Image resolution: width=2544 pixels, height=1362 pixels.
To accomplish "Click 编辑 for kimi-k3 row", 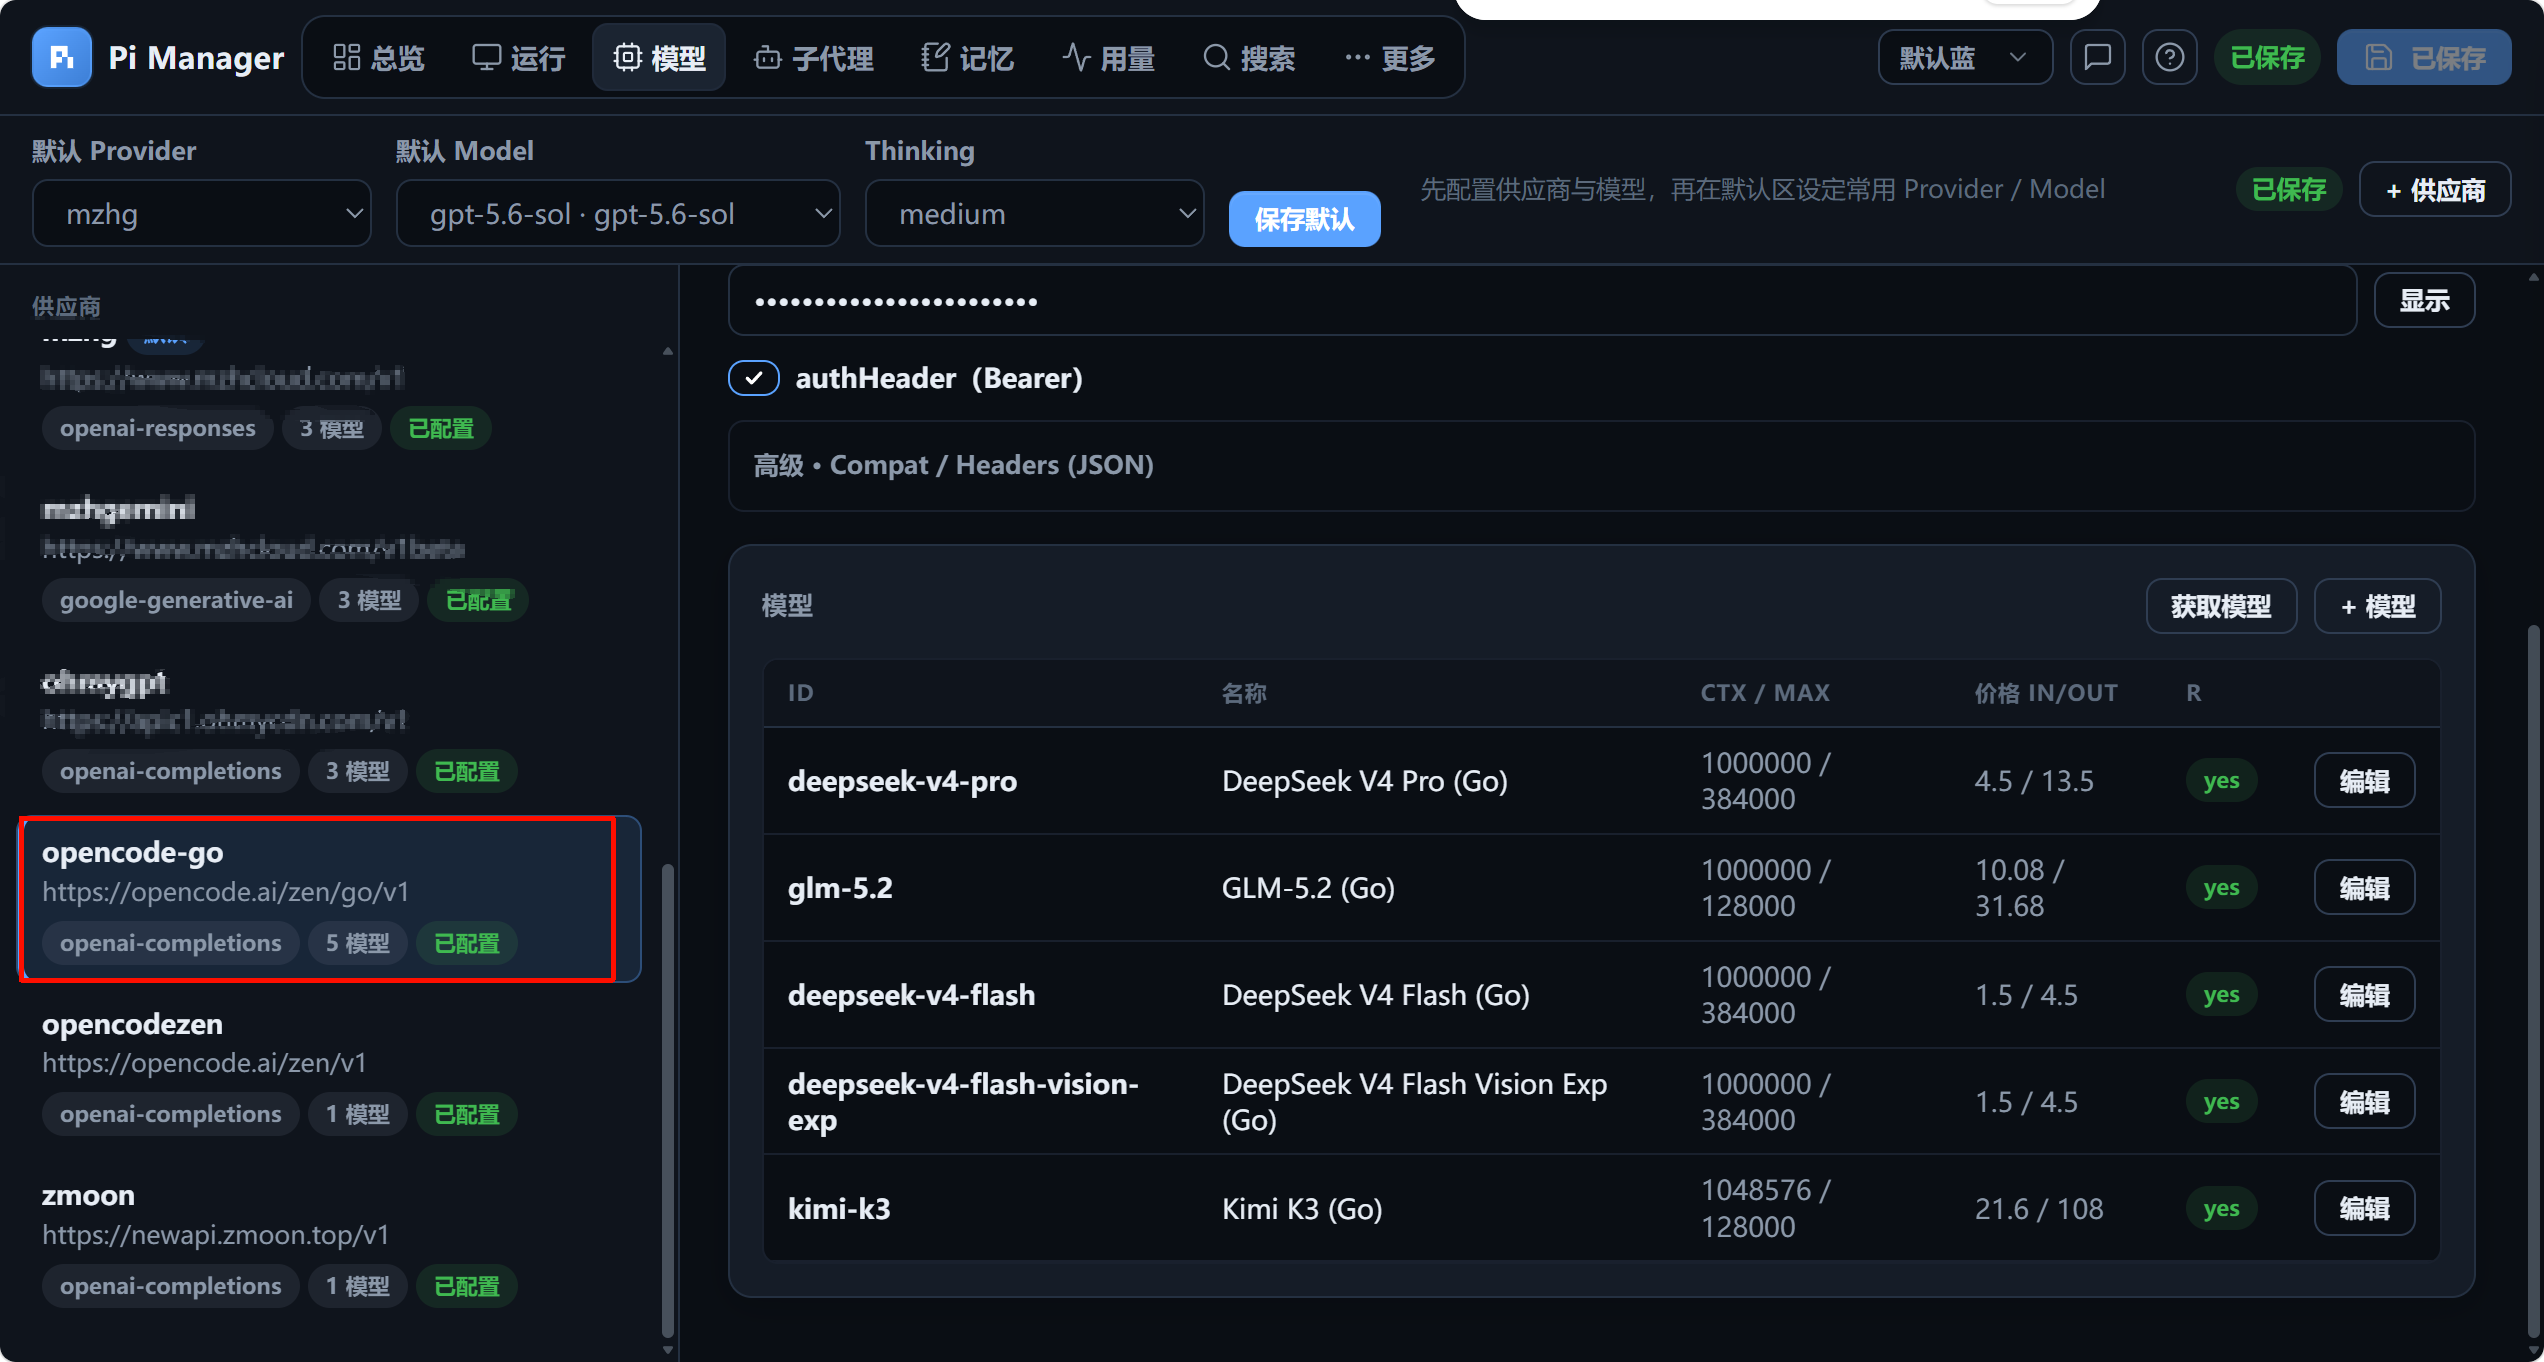I will [x=2364, y=1209].
